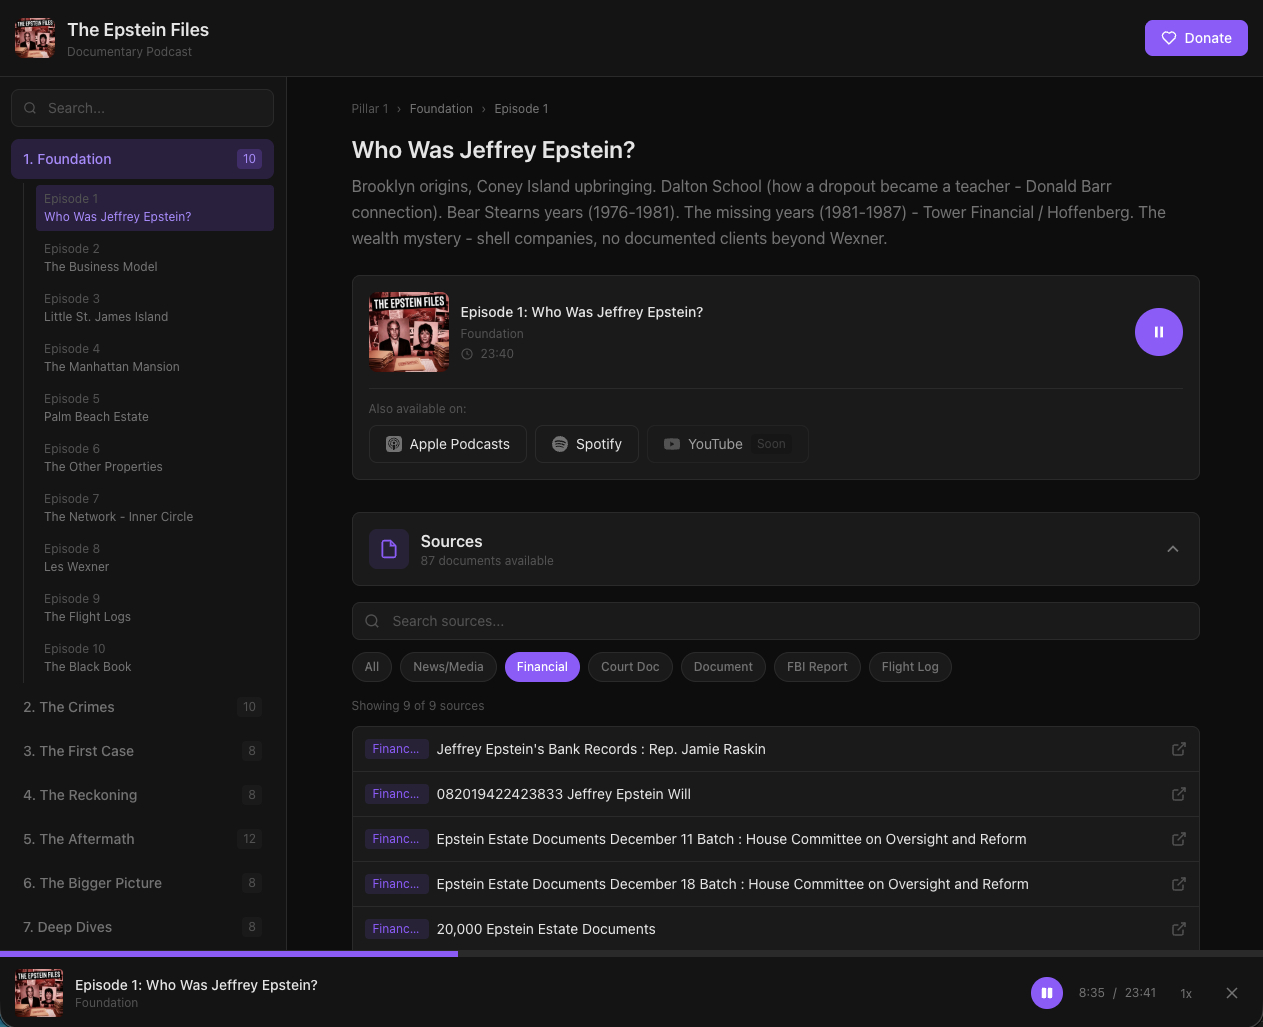Select the Financial source filter
This screenshot has width=1263, height=1027.
[542, 667]
